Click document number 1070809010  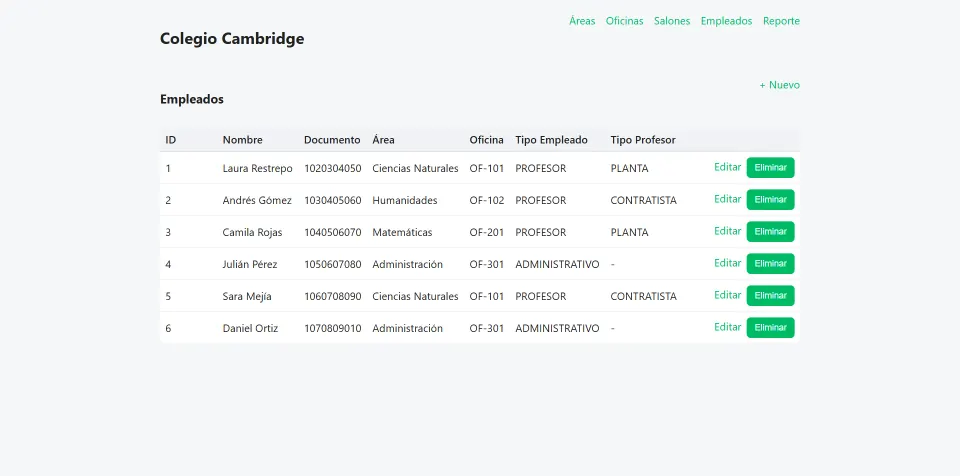[x=332, y=328]
